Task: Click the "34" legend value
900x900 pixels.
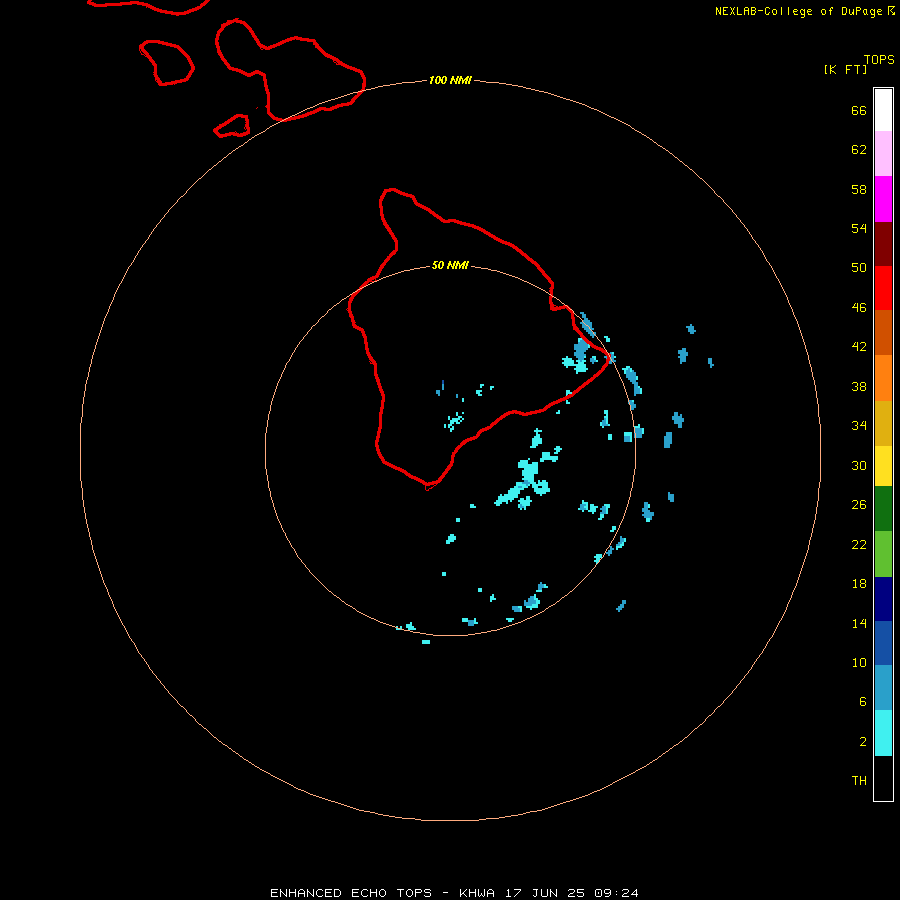Action: (859, 426)
